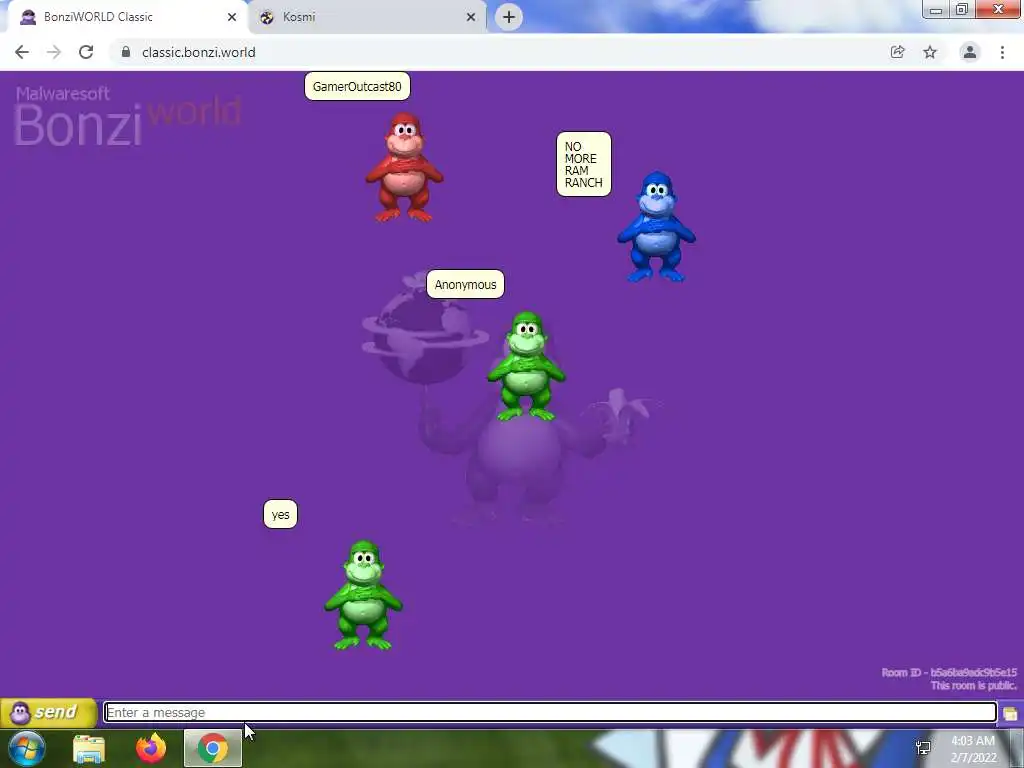
Task: View site info via lock icon
Action: pyautogui.click(x=126, y=52)
